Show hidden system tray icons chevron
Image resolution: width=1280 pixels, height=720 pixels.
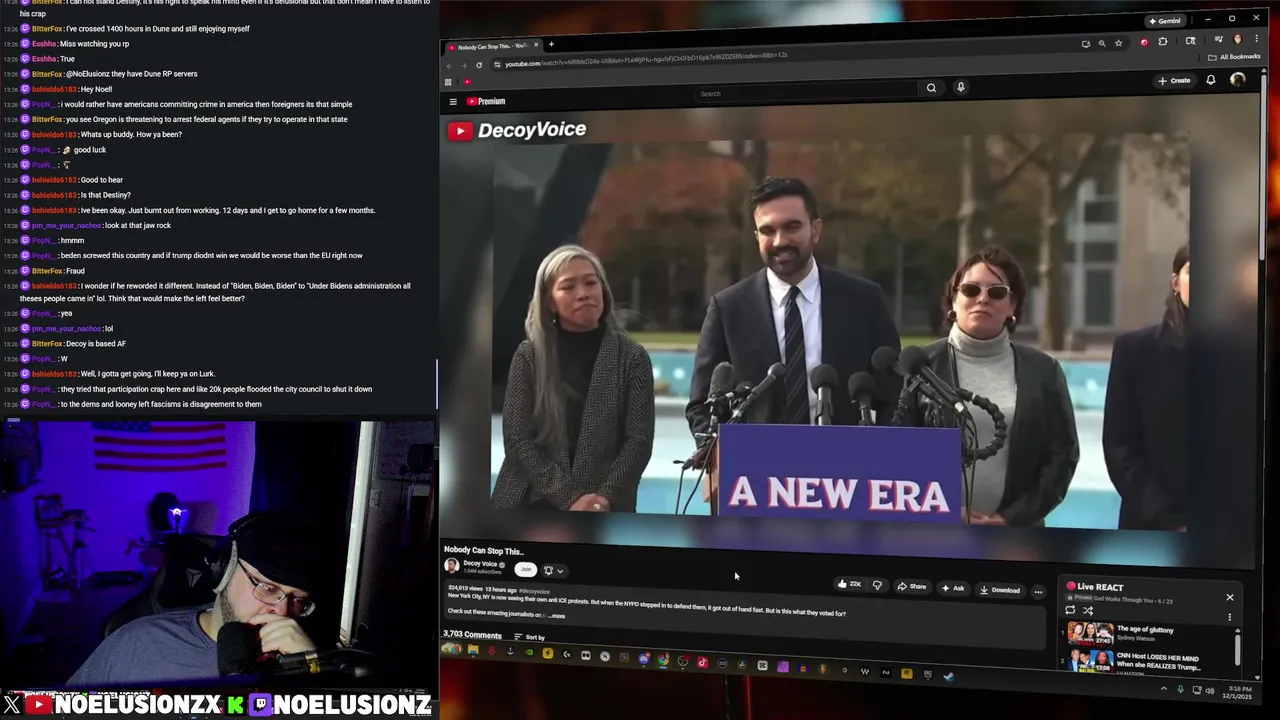[1163, 688]
